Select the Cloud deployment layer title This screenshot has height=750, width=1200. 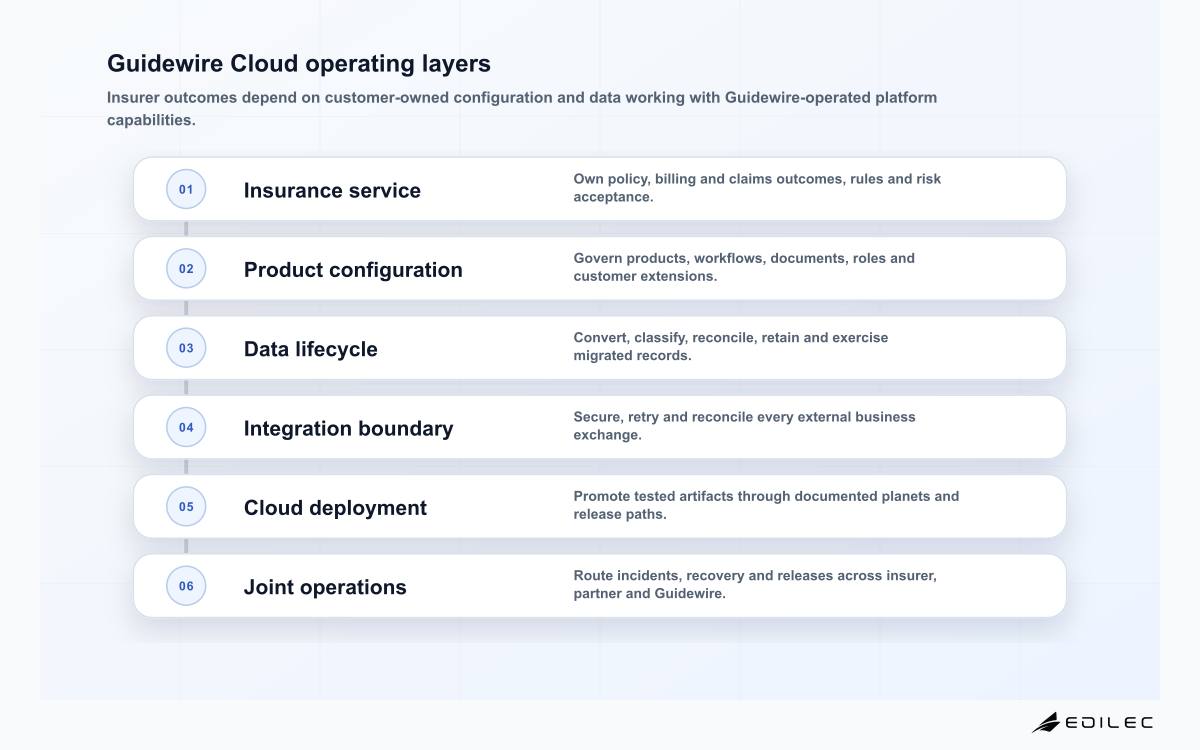click(335, 508)
